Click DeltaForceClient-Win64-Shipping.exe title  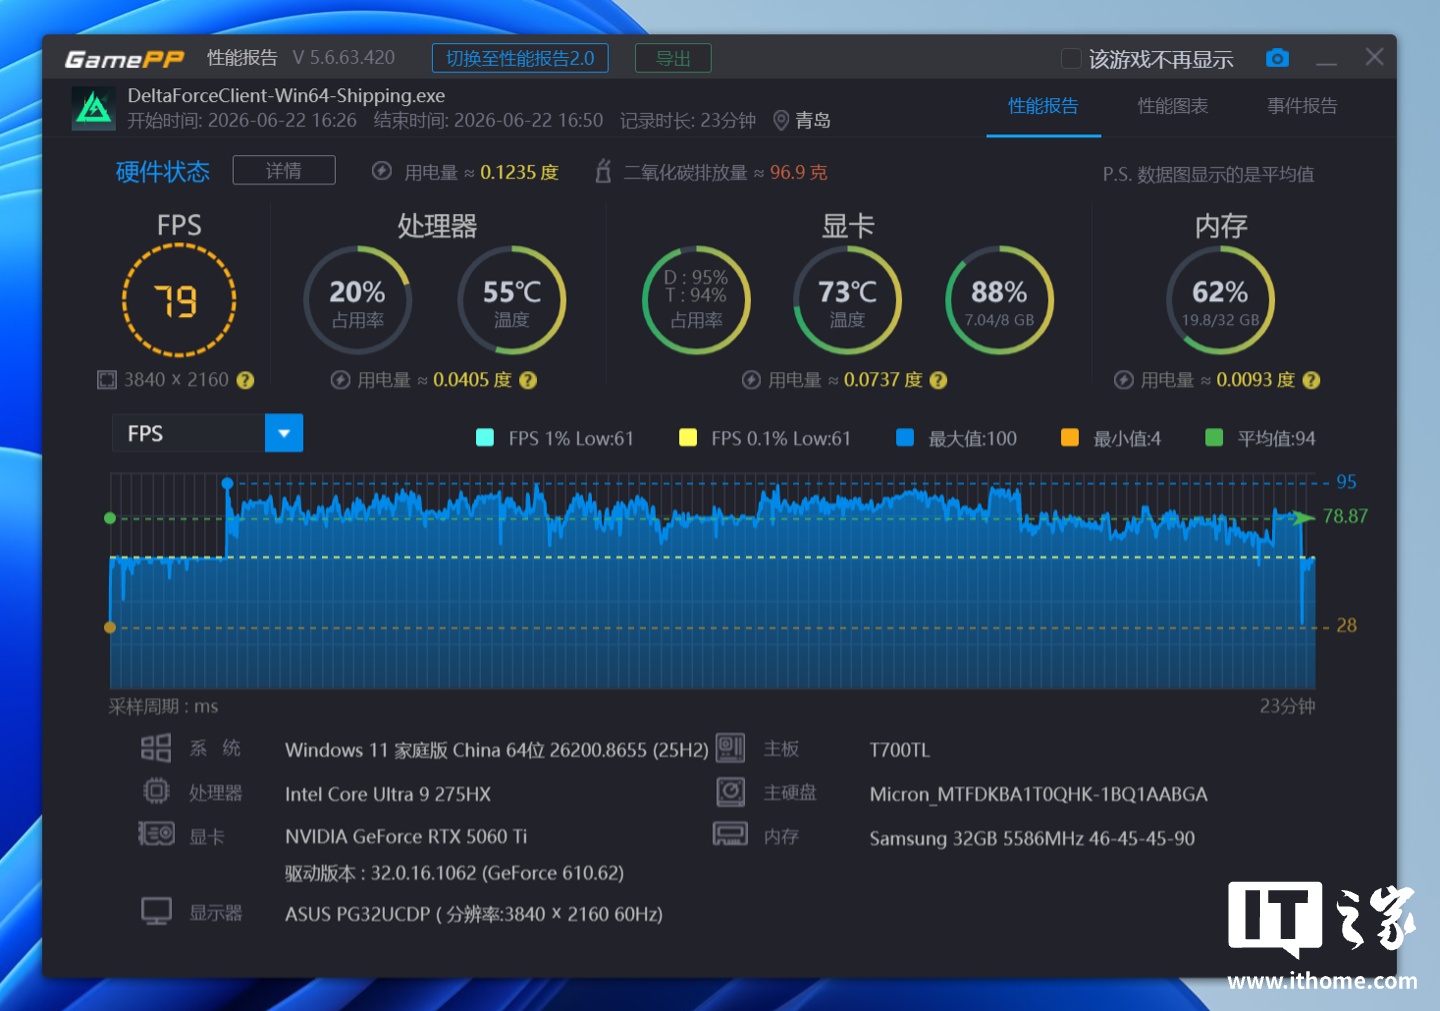coord(286,96)
